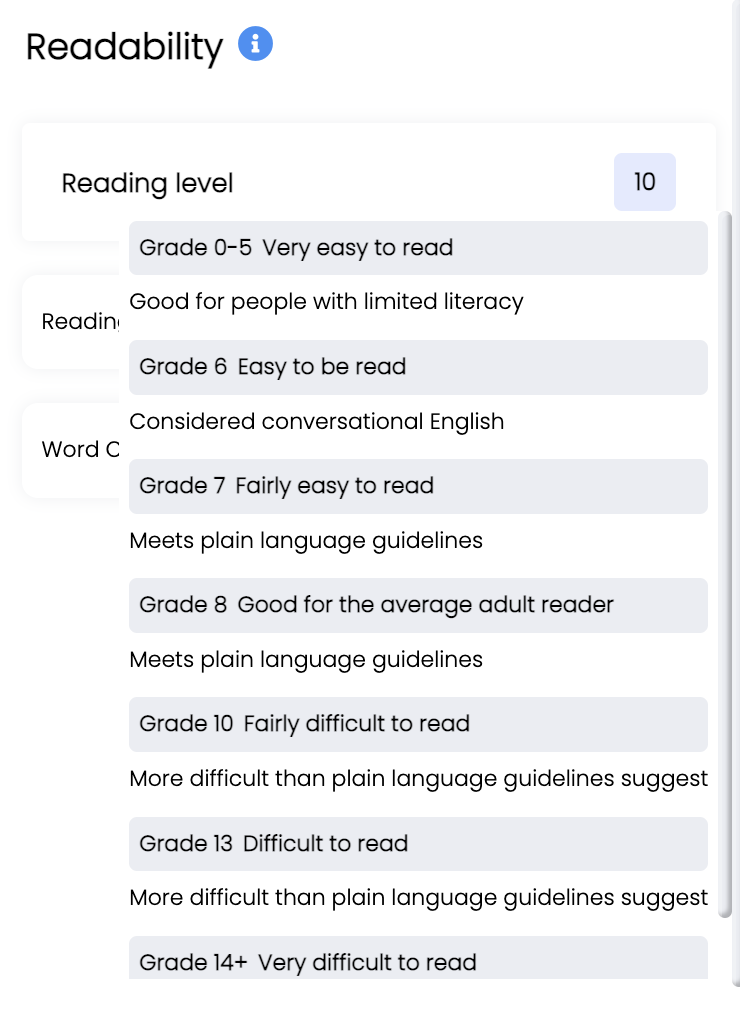
Task: Click the reading level score badge 10
Action: 645,182
